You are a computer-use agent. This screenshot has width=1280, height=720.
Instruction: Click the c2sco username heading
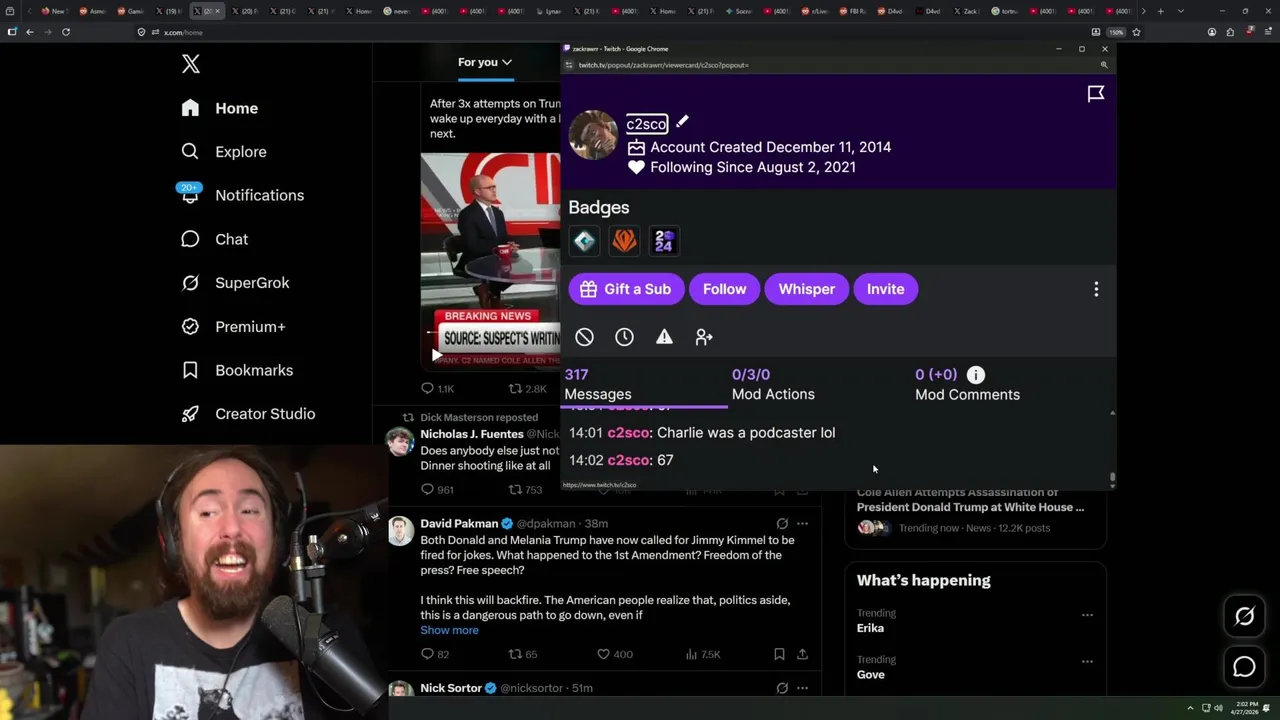click(647, 124)
